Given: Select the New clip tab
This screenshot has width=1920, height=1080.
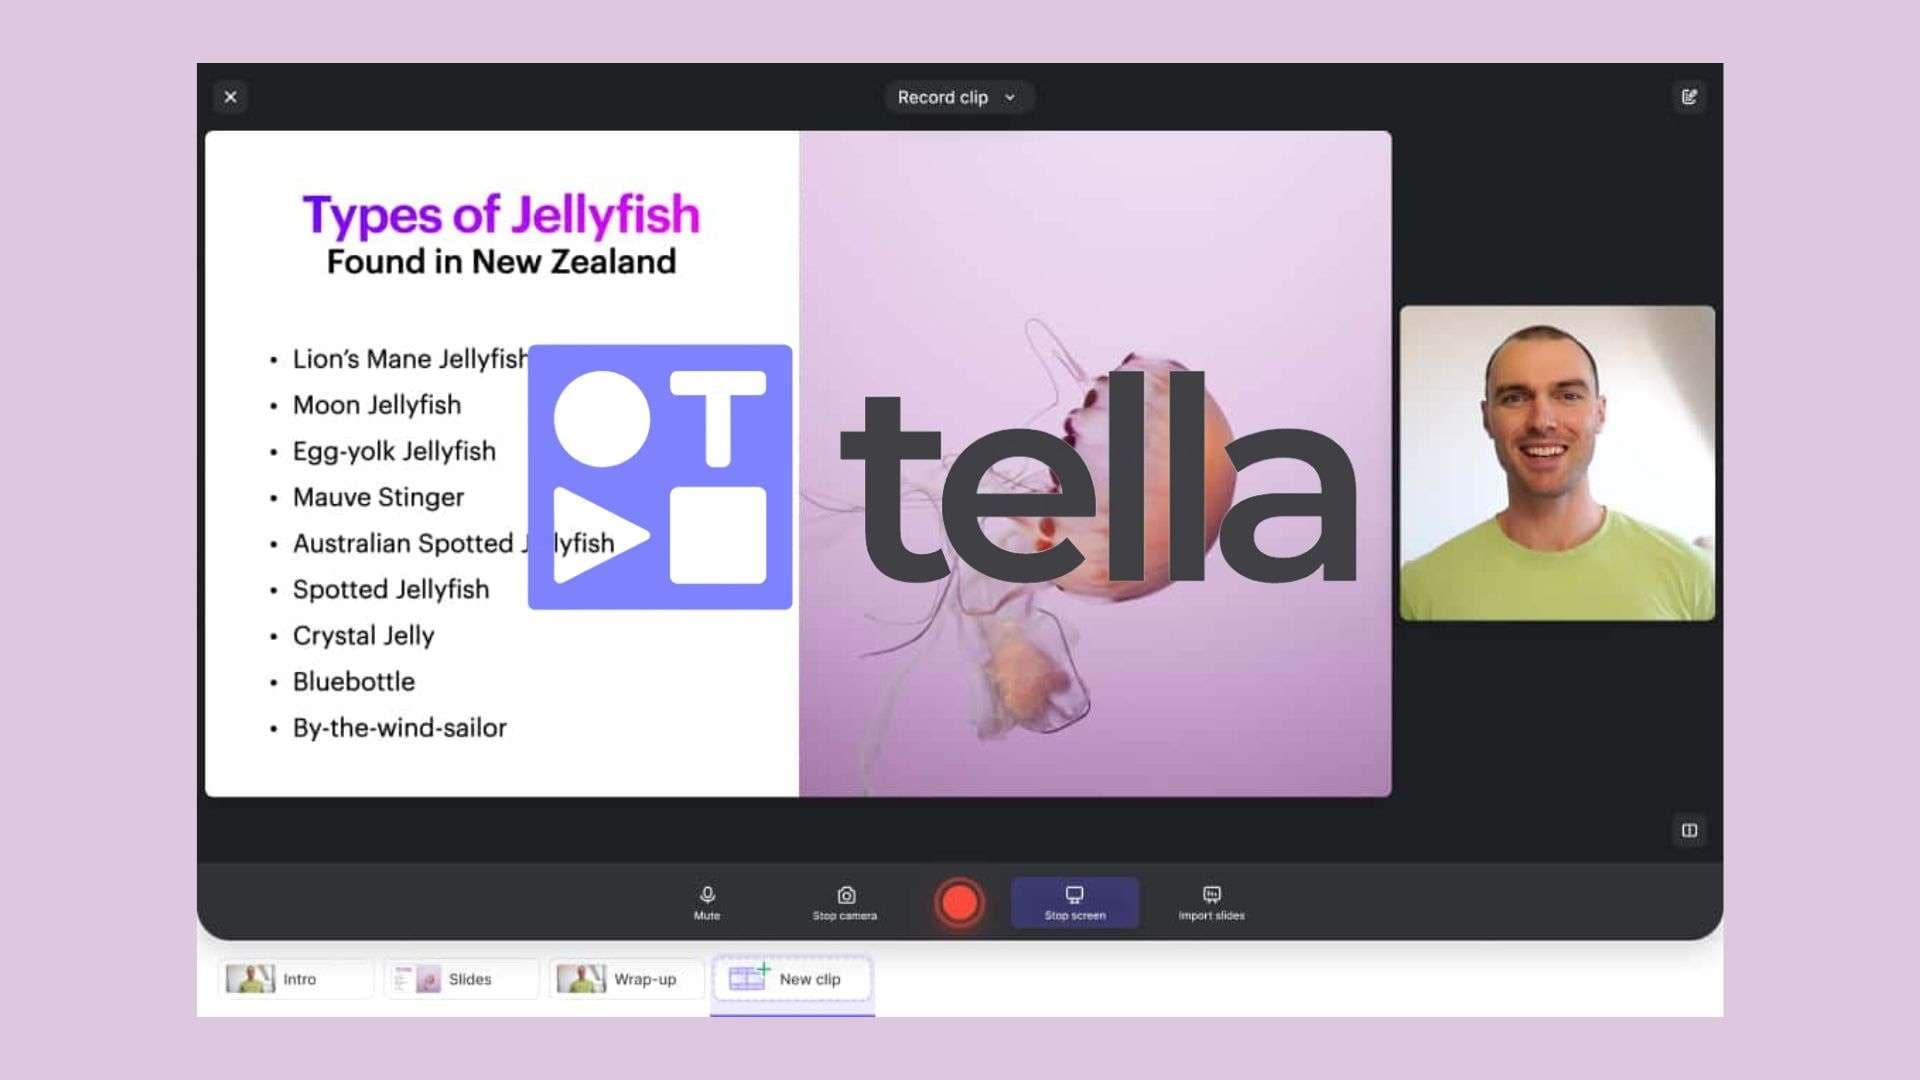Looking at the screenshot, I should (792, 979).
